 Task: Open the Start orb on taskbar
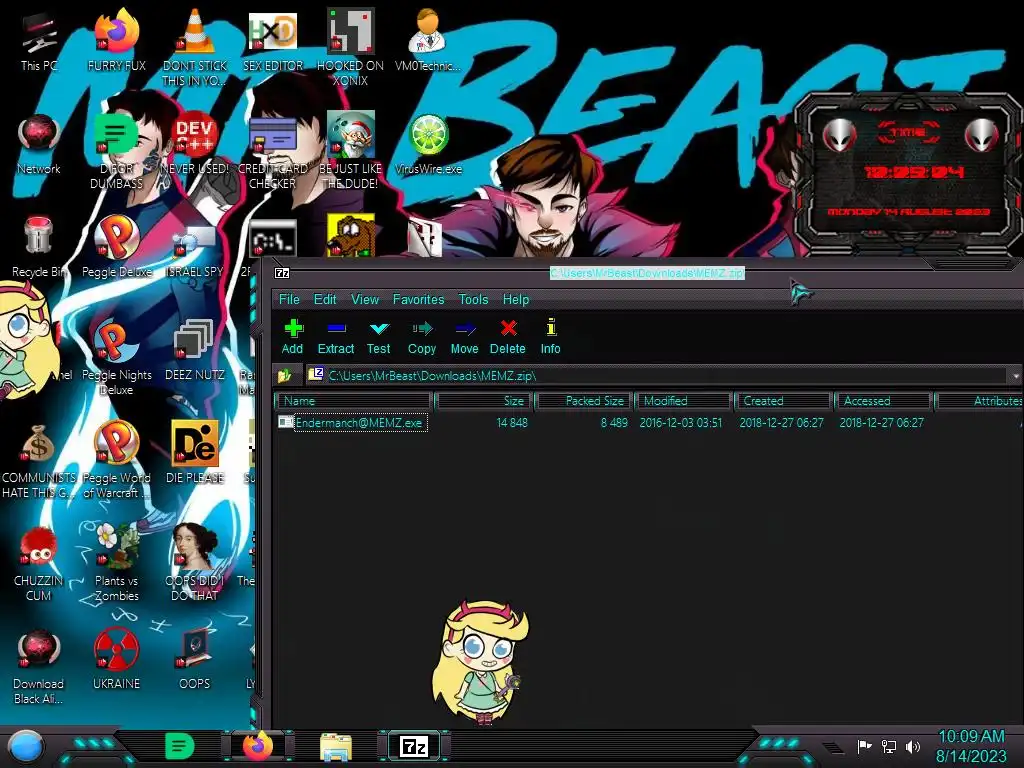(25, 747)
